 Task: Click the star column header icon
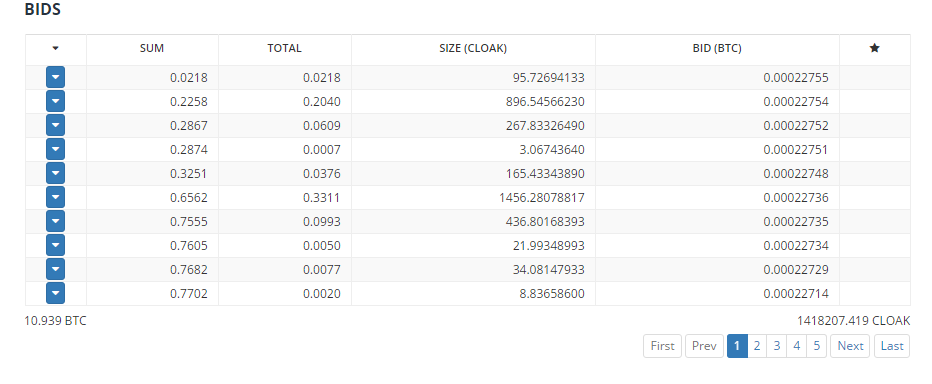pyautogui.click(x=874, y=49)
